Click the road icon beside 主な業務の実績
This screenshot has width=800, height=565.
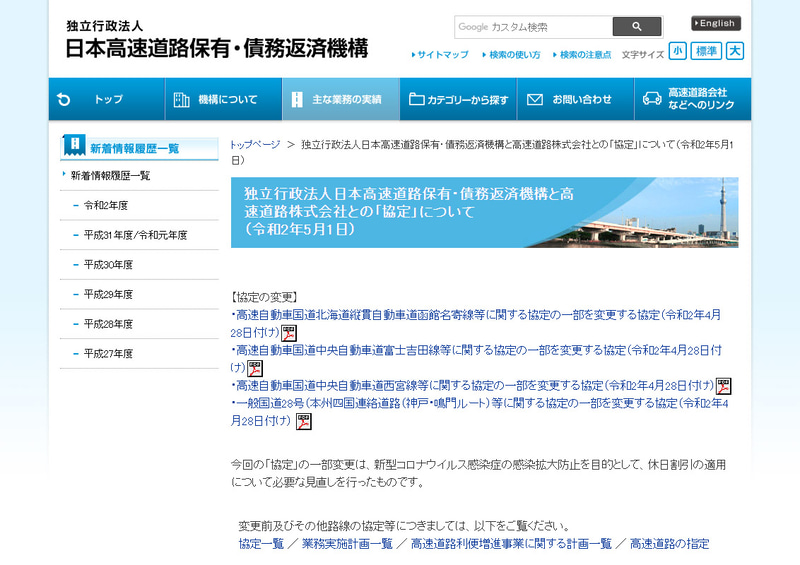pos(297,100)
